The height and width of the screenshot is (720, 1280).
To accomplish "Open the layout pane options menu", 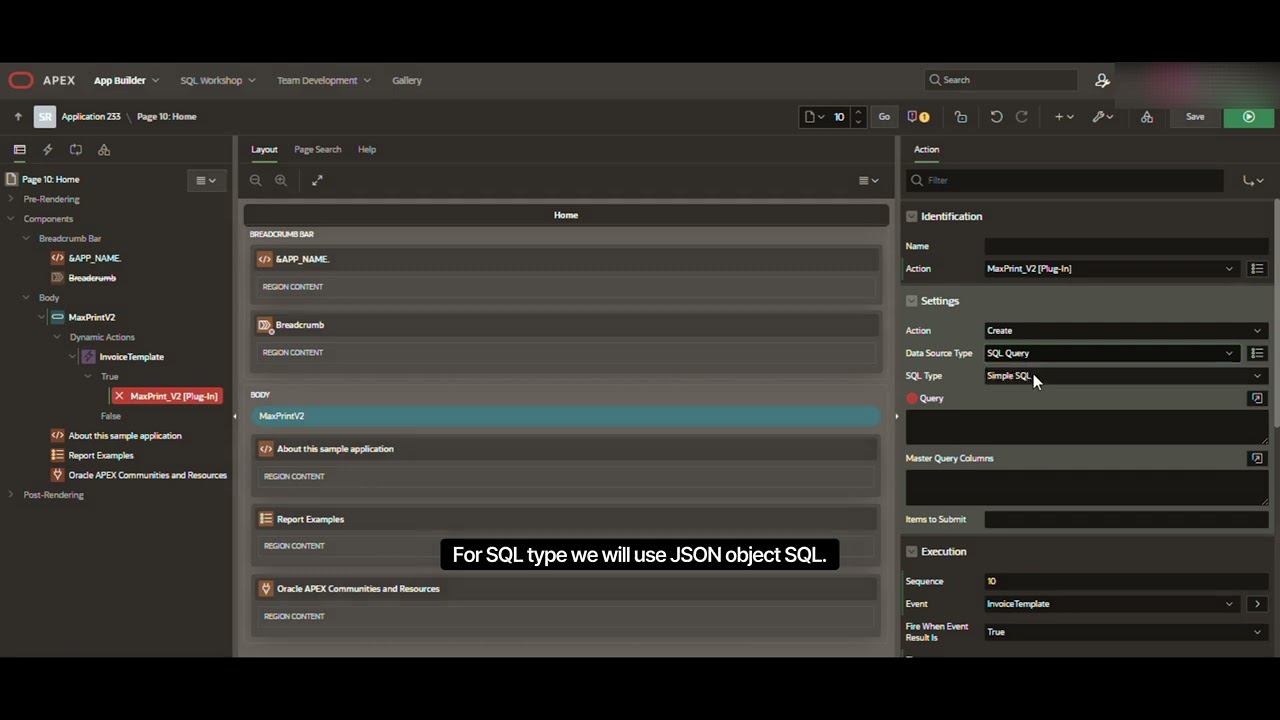I will click(868, 181).
